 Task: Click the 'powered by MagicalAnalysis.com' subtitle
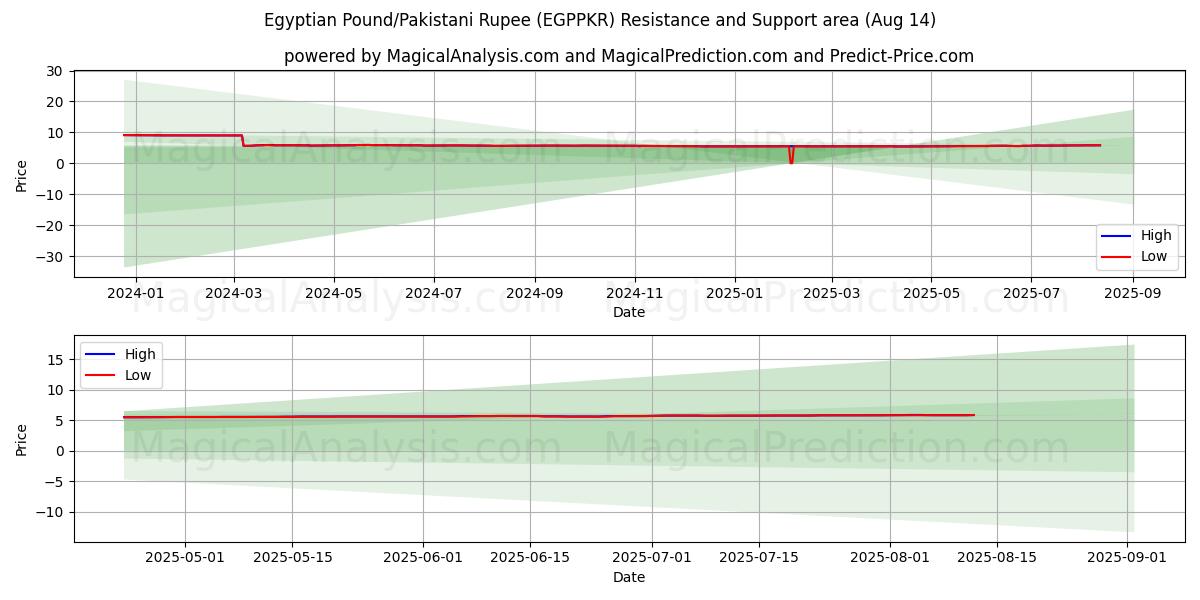point(629,56)
